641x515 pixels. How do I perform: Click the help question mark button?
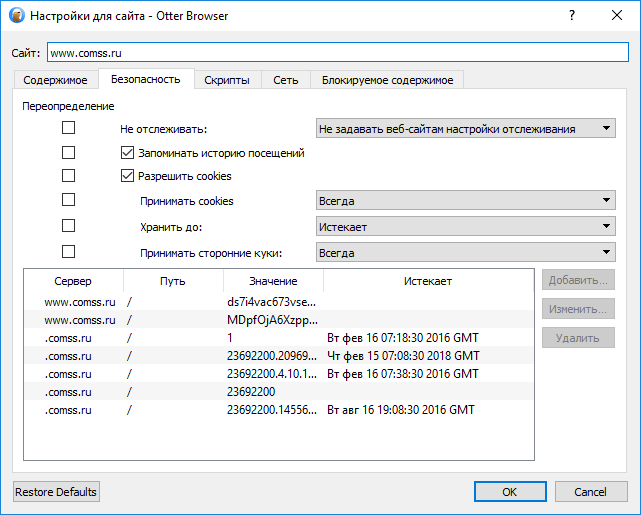coord(571,16)
